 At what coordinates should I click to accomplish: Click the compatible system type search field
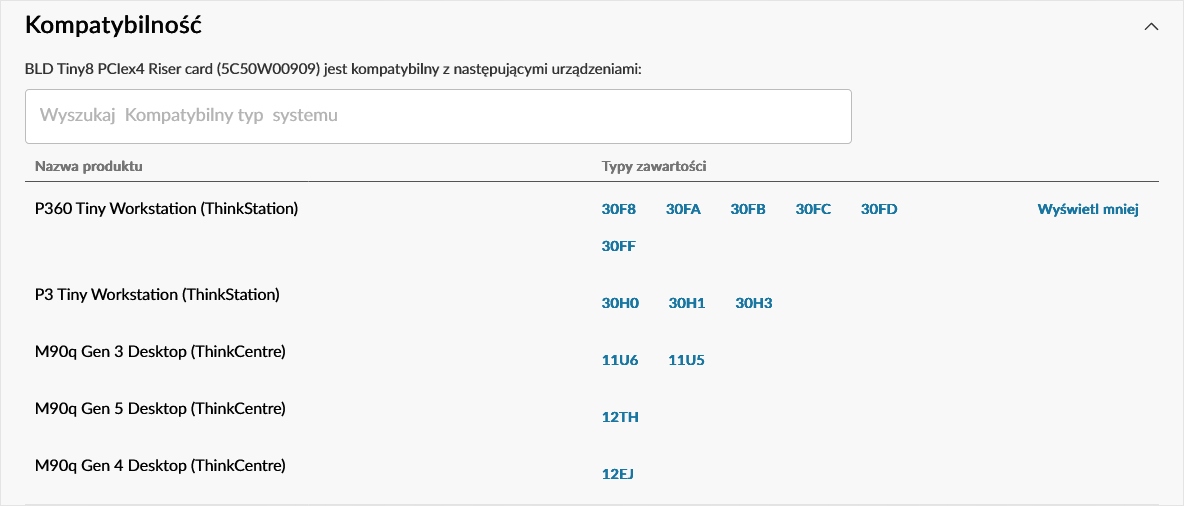click(438, 116)
